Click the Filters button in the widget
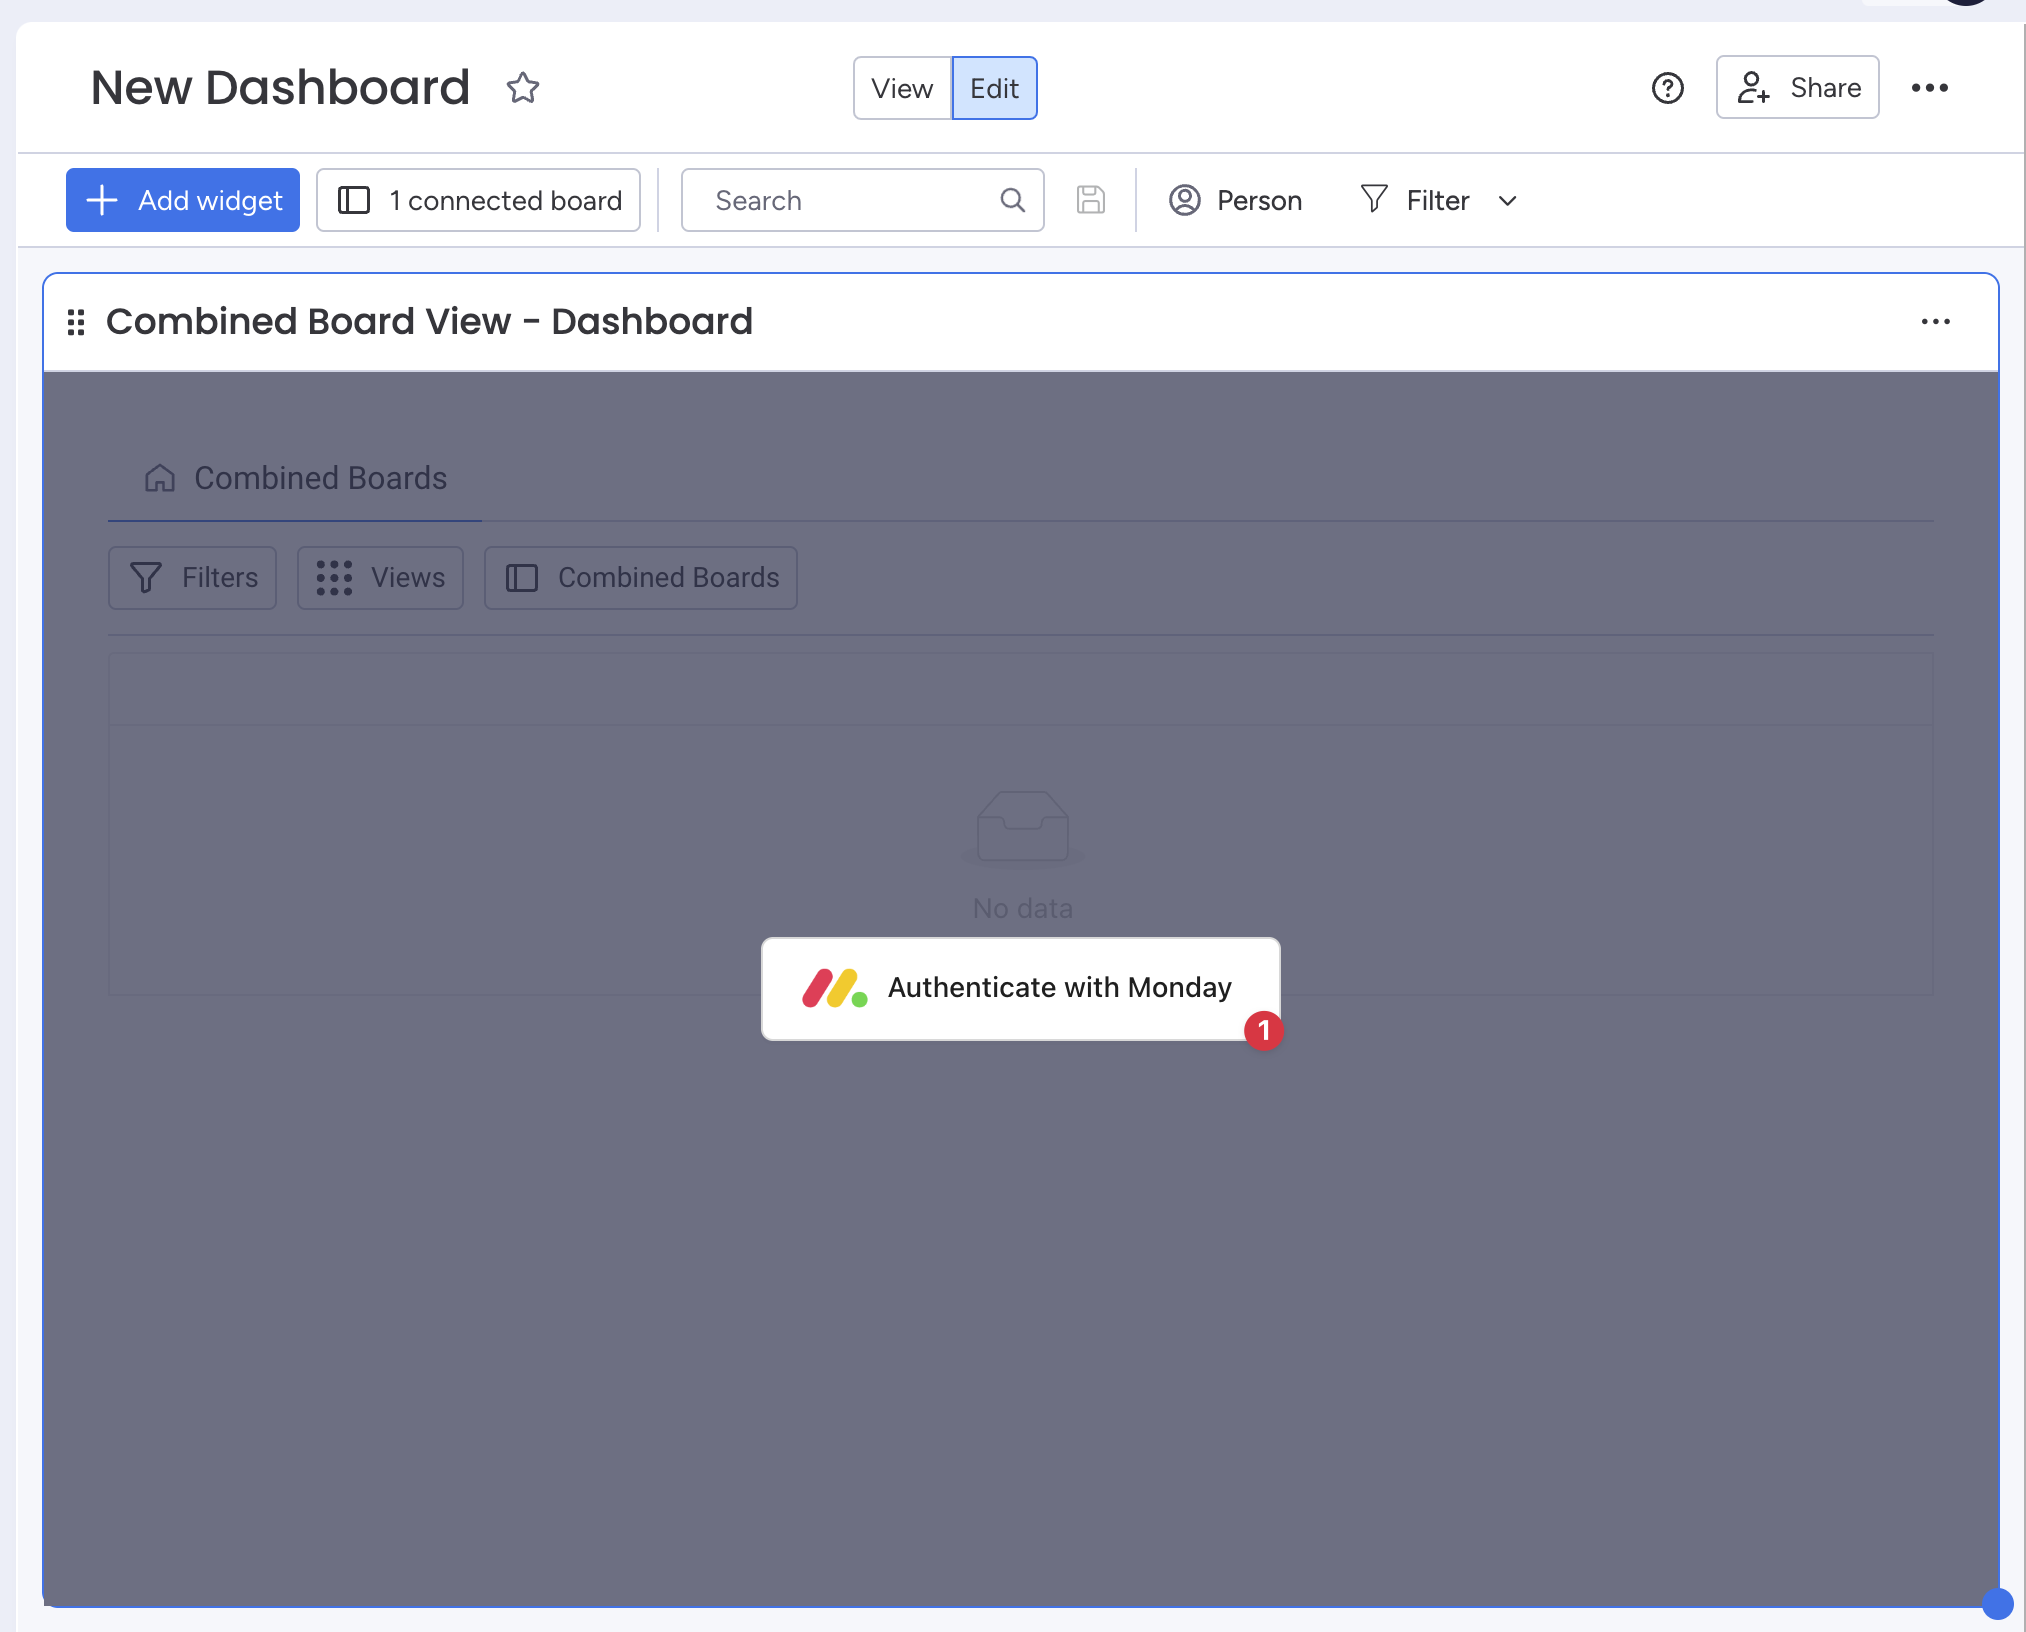Screen dimensions: 2026x1632 [x=193, y=577]
